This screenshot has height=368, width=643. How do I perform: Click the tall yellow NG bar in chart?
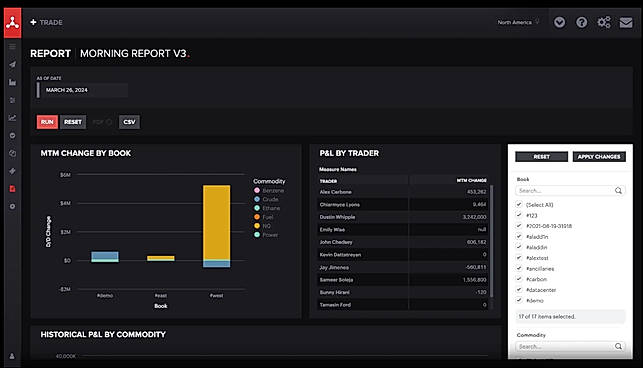[217, 222]
